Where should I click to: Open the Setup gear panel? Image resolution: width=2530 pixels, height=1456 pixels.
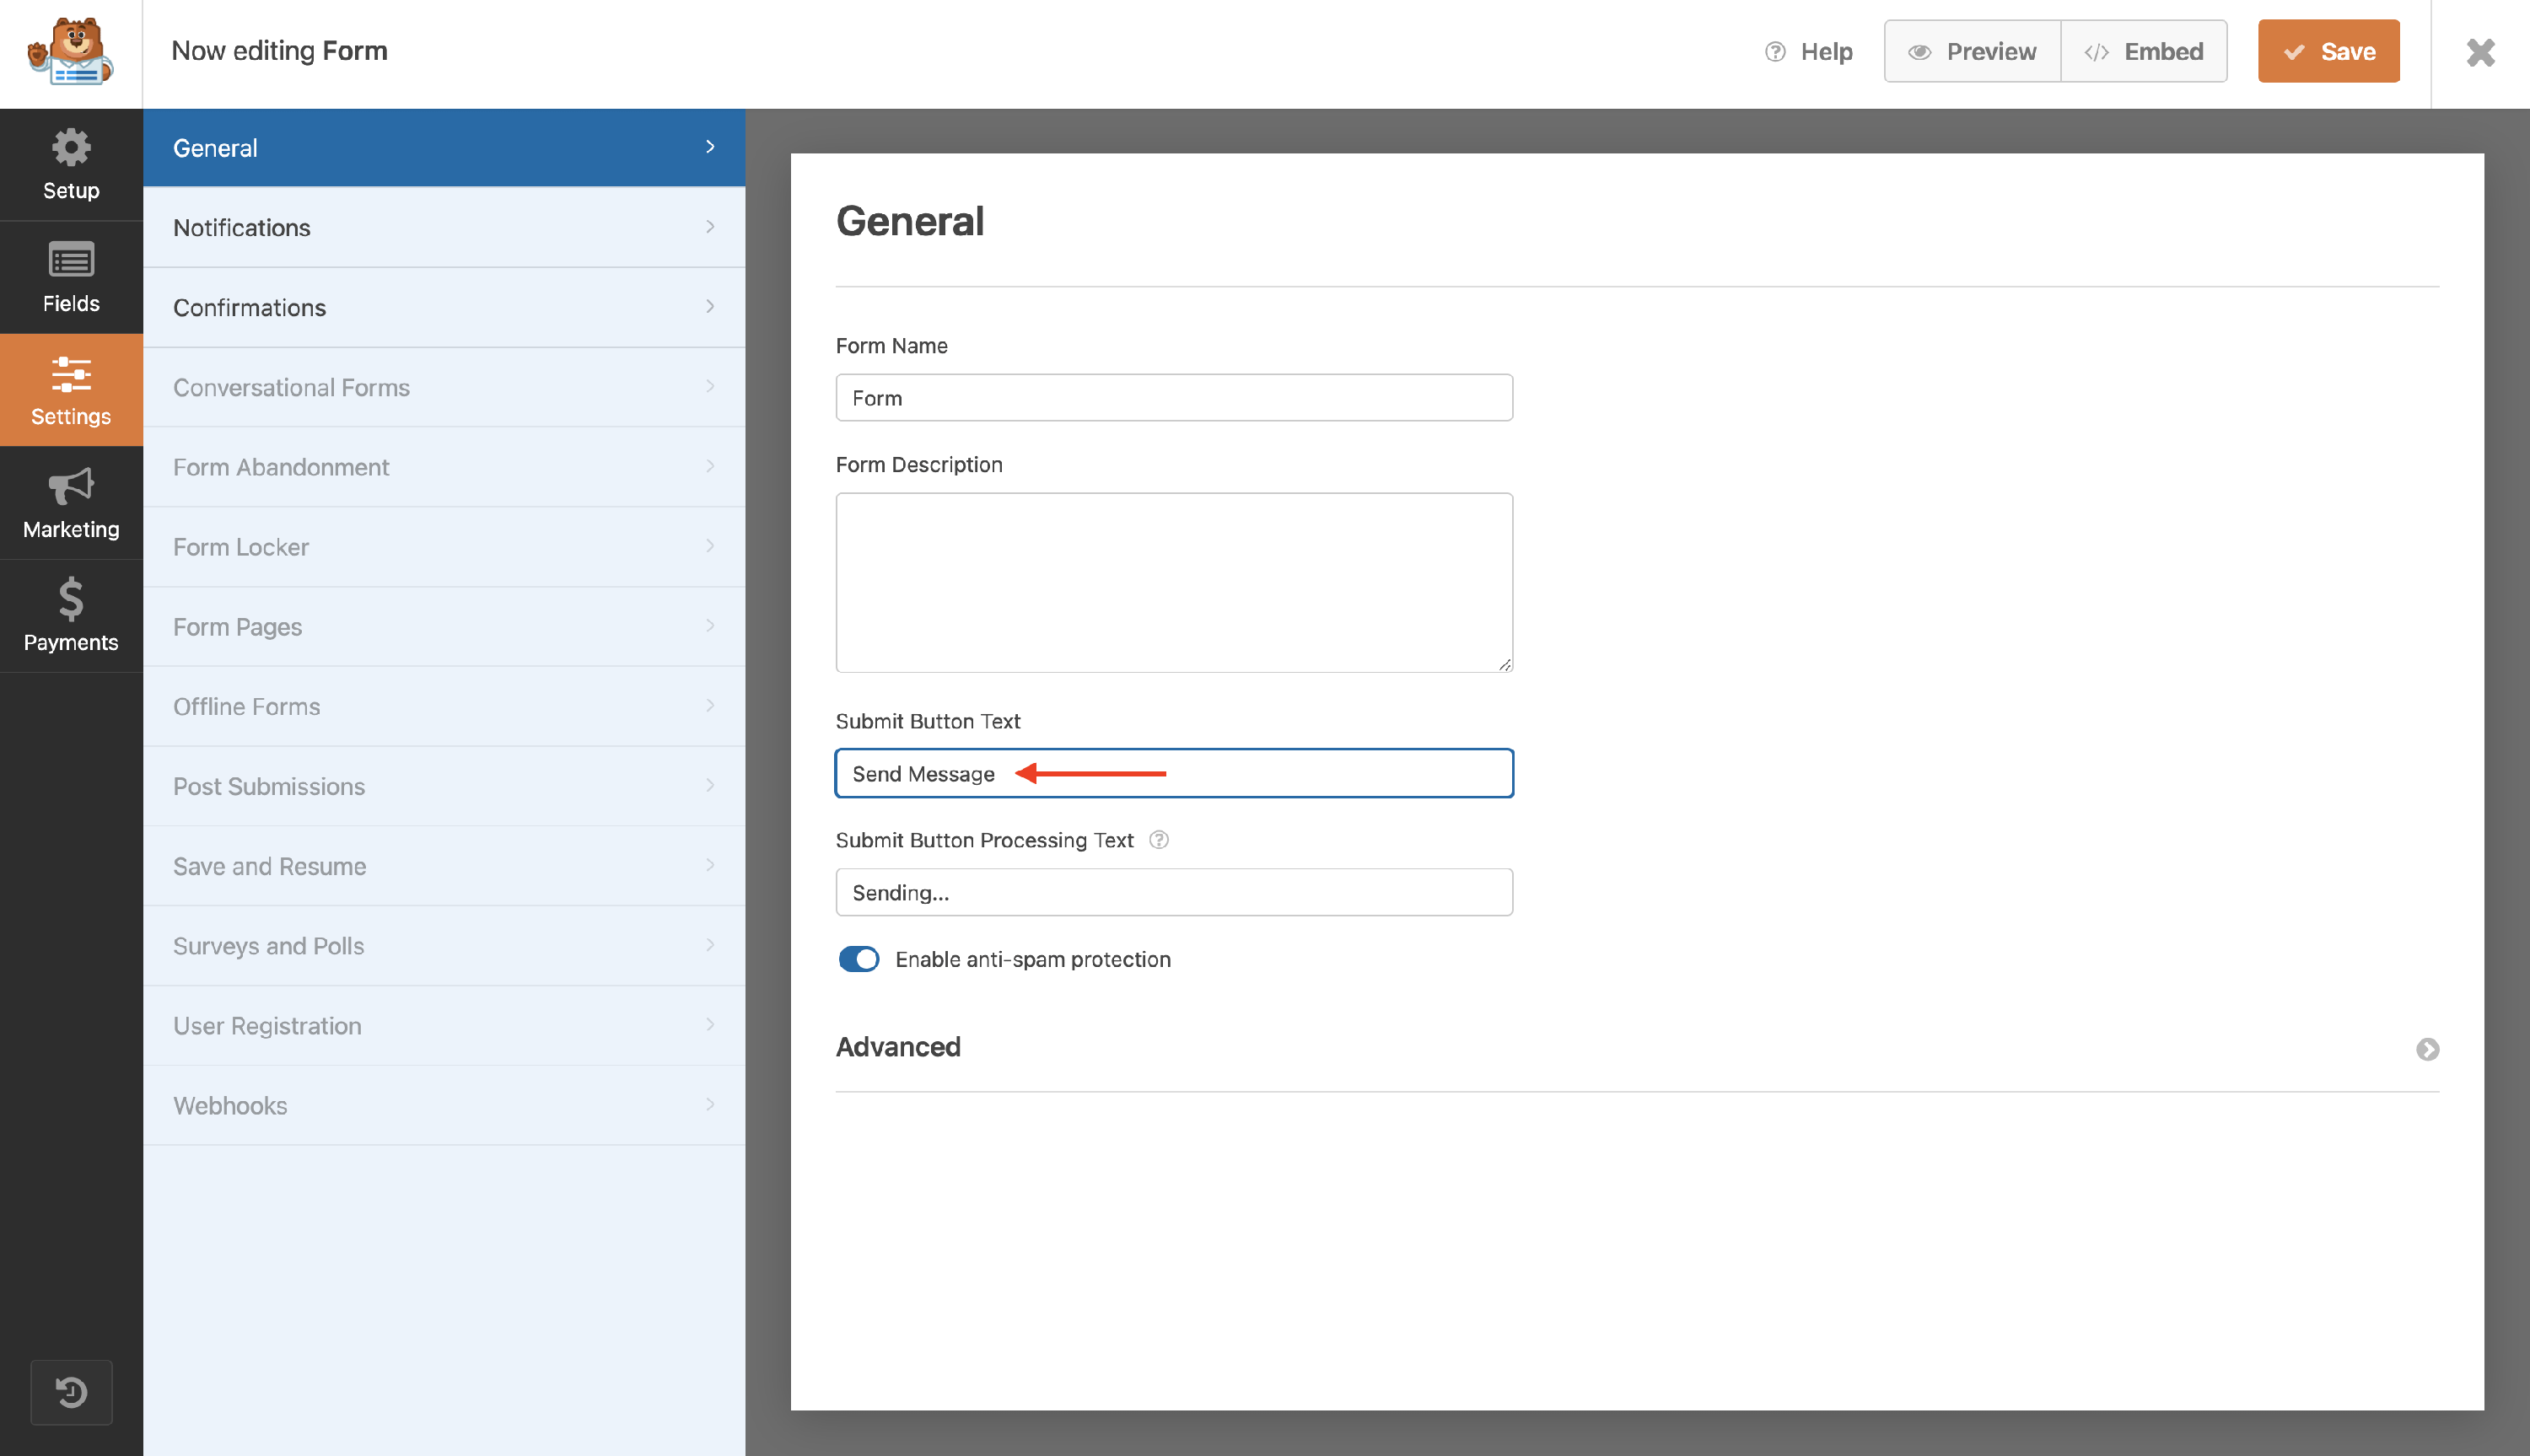point(71,165)
